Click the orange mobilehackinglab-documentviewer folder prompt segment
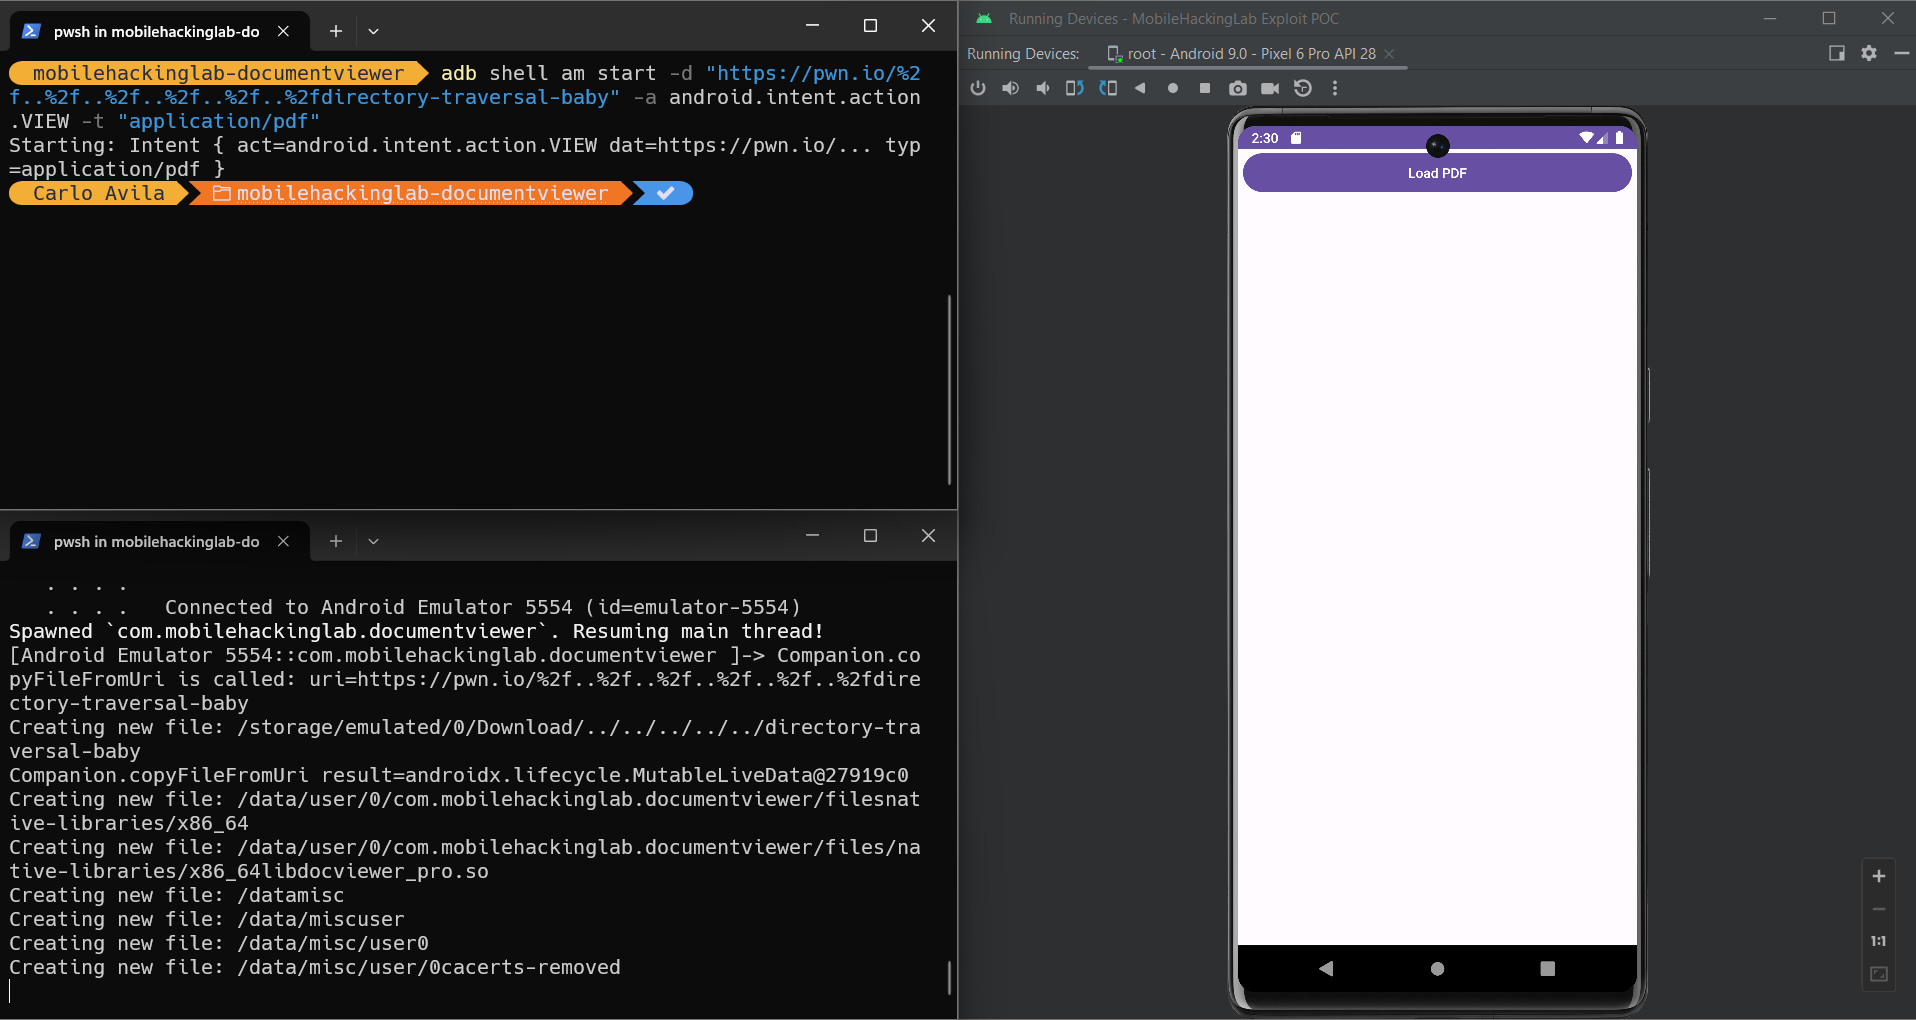This screenshot has height=1020, width=1916. (410, 193)
